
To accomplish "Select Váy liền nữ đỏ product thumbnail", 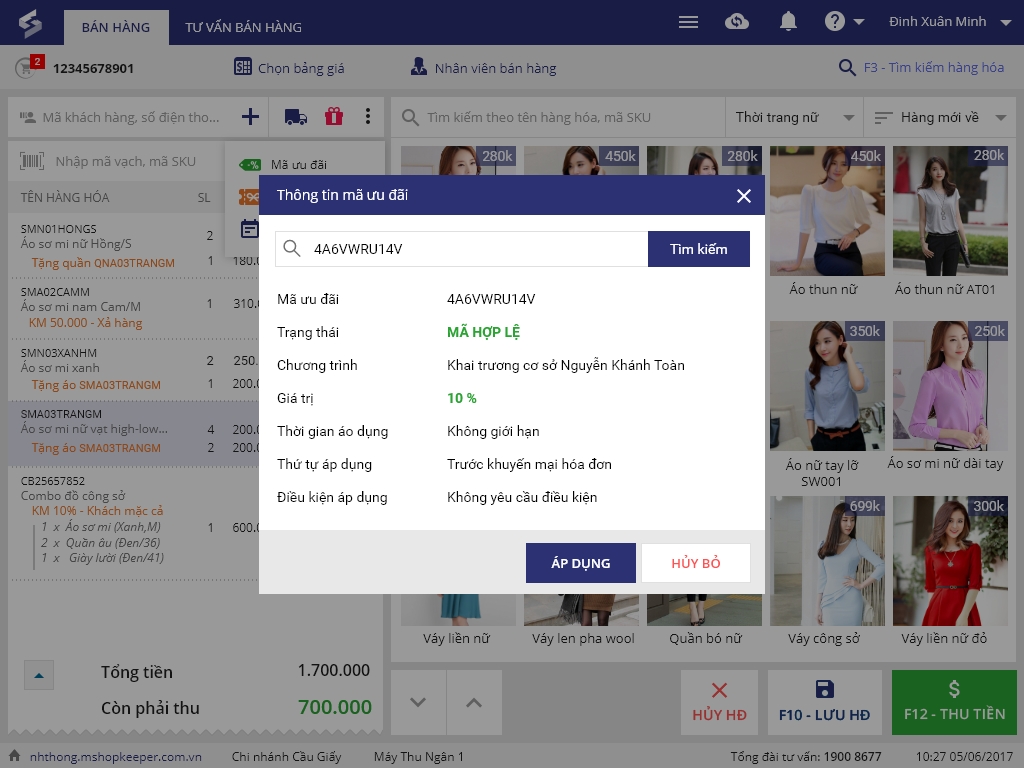I will pyautogui.click(x=950, y=560).
